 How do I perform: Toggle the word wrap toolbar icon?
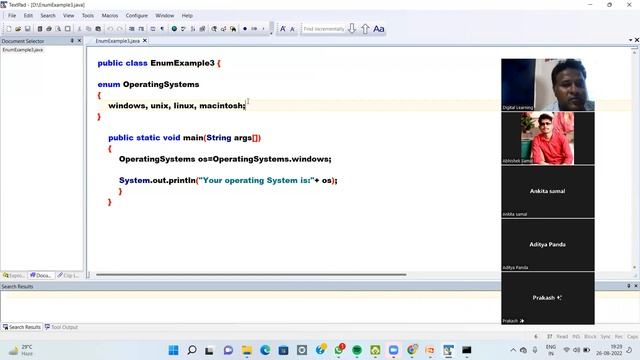[153, 29]
